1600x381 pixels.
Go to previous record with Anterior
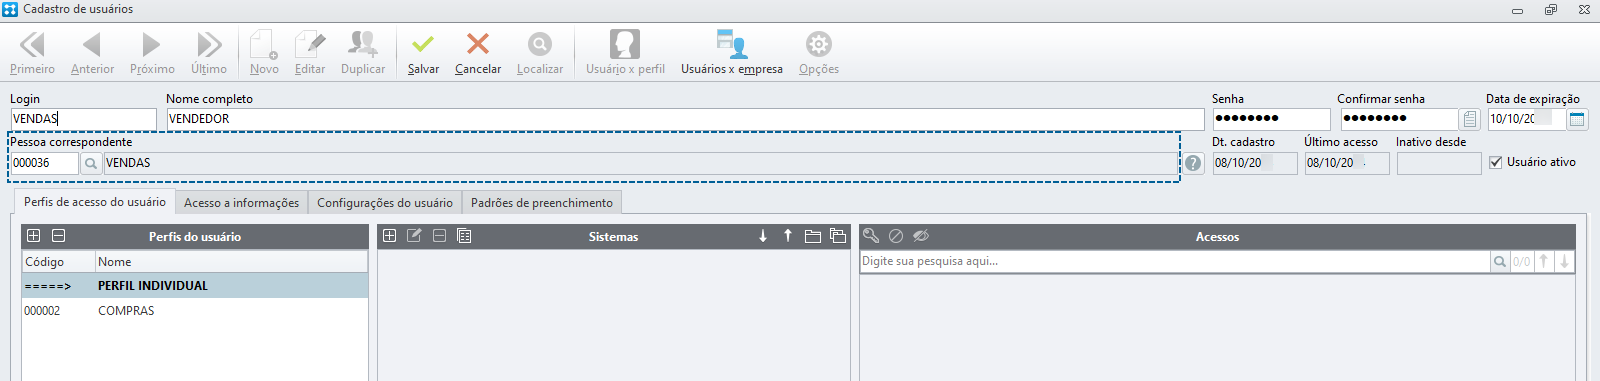pyautogui.click(x=92, y=53)
